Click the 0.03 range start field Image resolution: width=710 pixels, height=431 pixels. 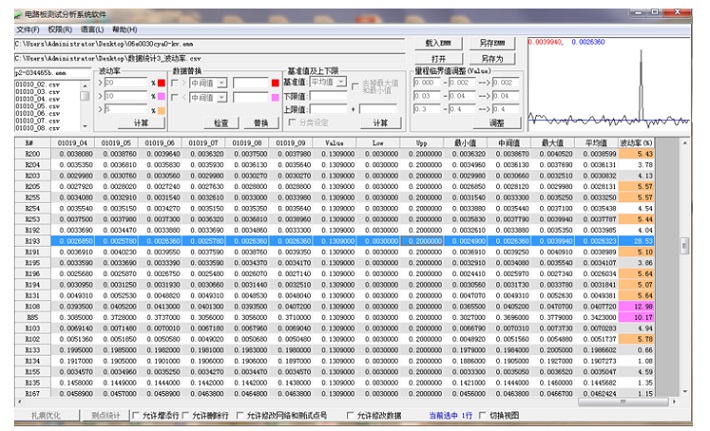[x=426, y=96]
